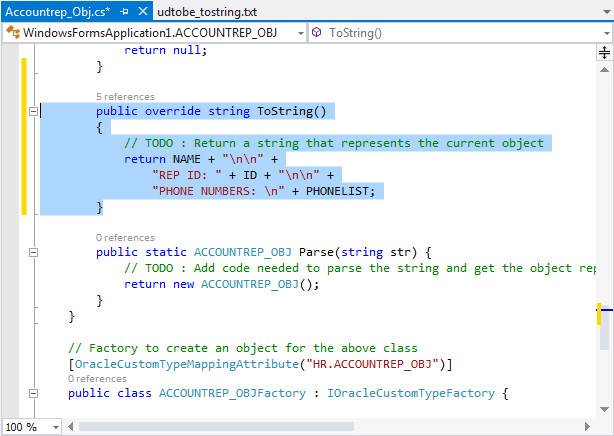
Task: Open 0 references link above ACCOUNTREP_OBJFactory
Action: tap(97, 379)
